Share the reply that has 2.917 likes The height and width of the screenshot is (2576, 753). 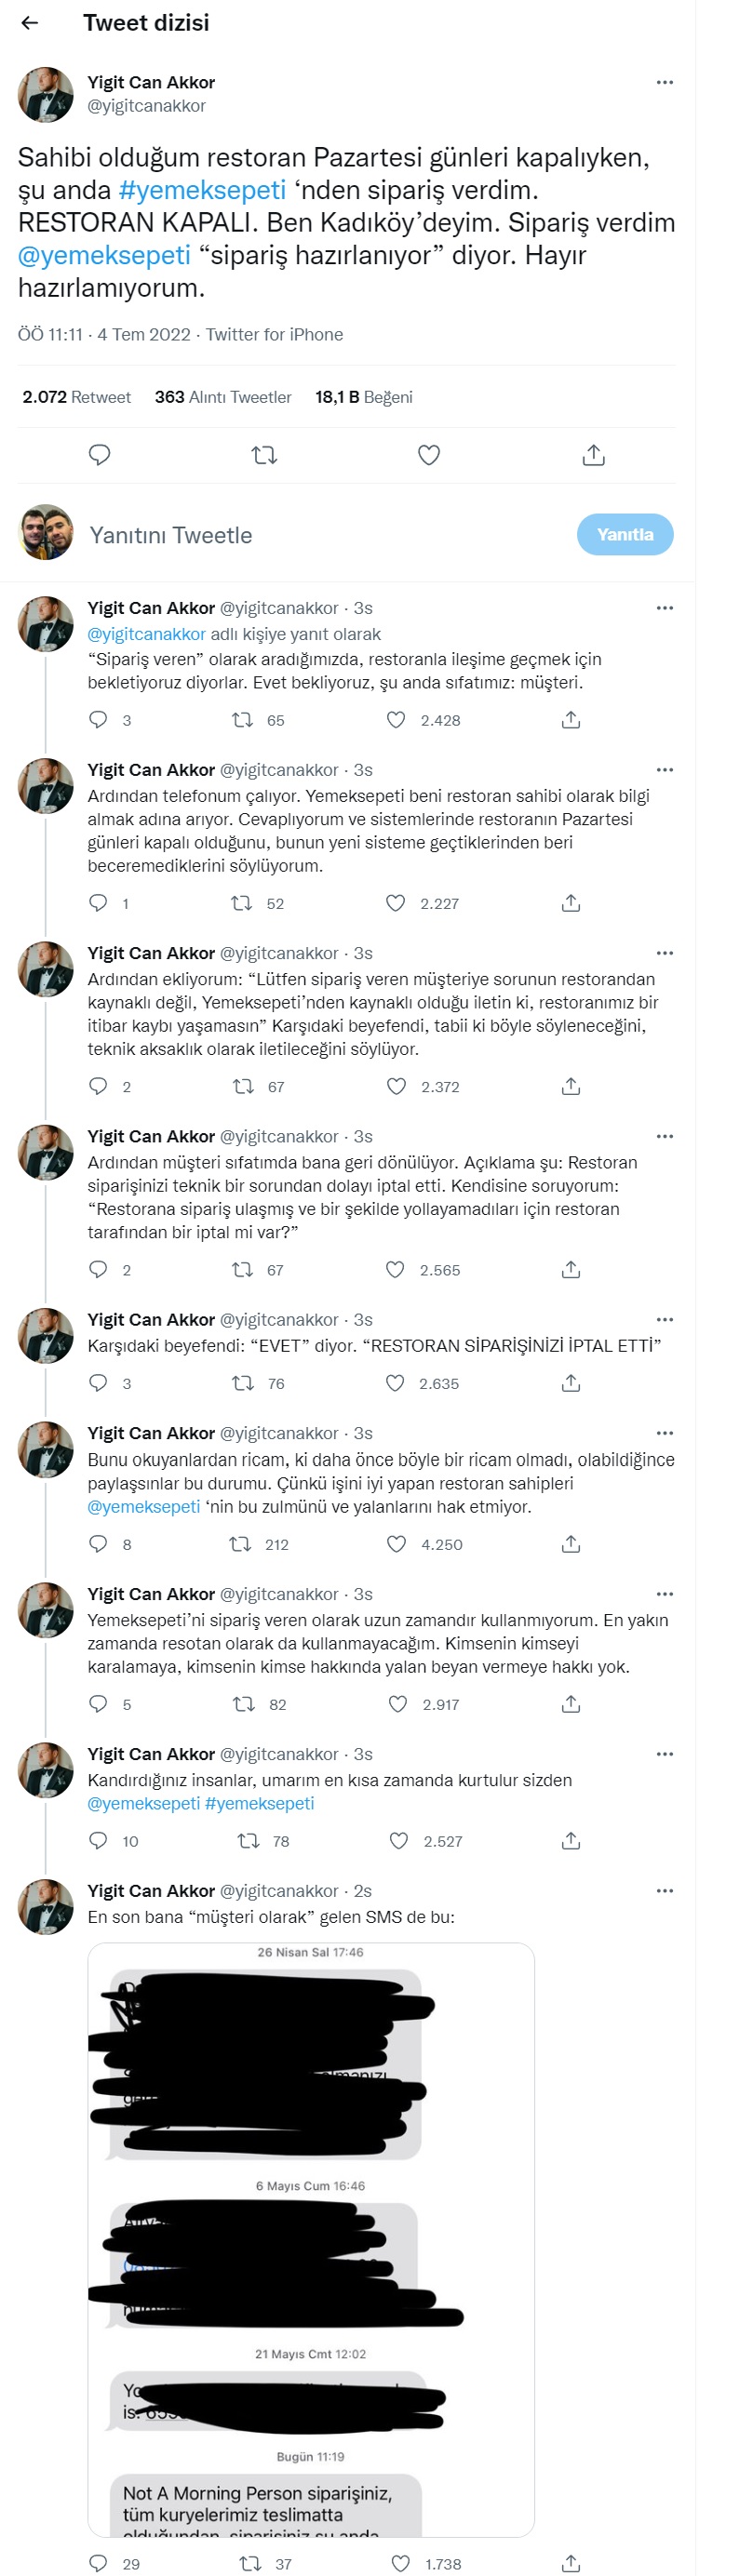(571, 1704)
